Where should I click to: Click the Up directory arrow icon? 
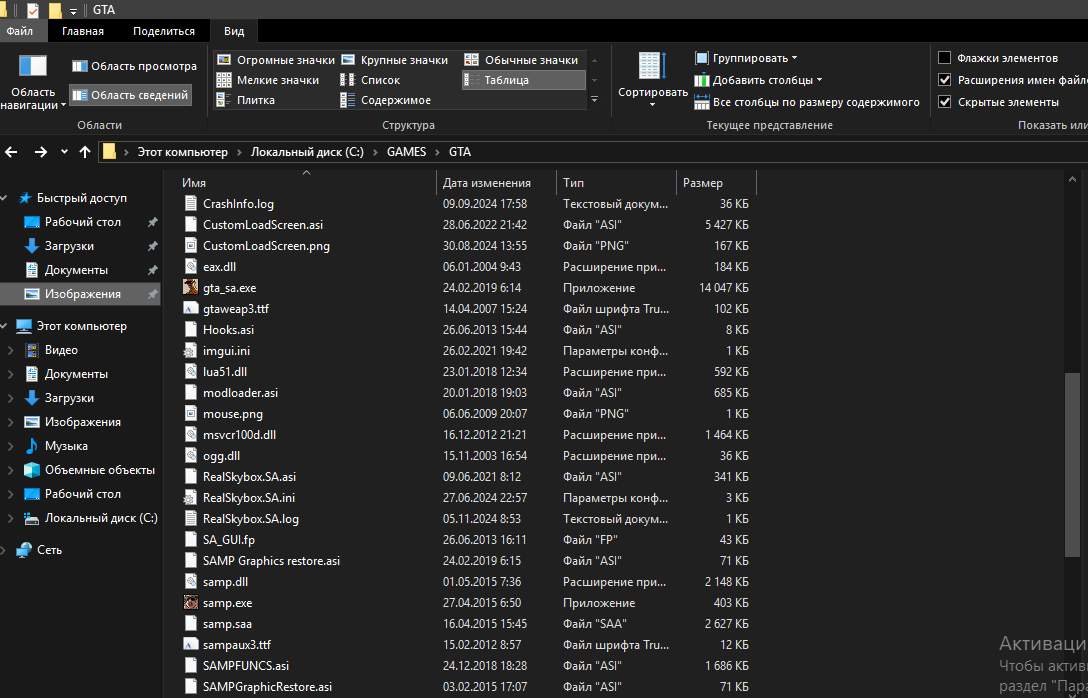tap(85, 152)
